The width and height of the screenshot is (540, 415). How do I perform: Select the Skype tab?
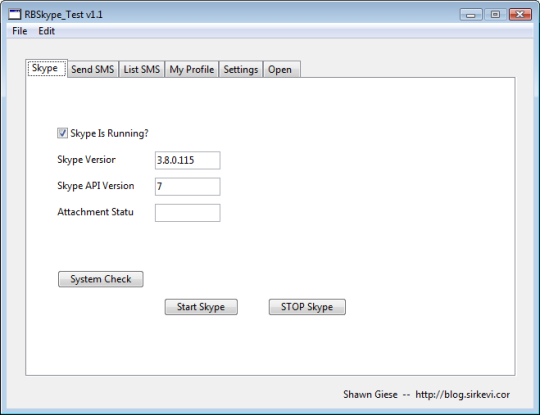click(46, 68)
